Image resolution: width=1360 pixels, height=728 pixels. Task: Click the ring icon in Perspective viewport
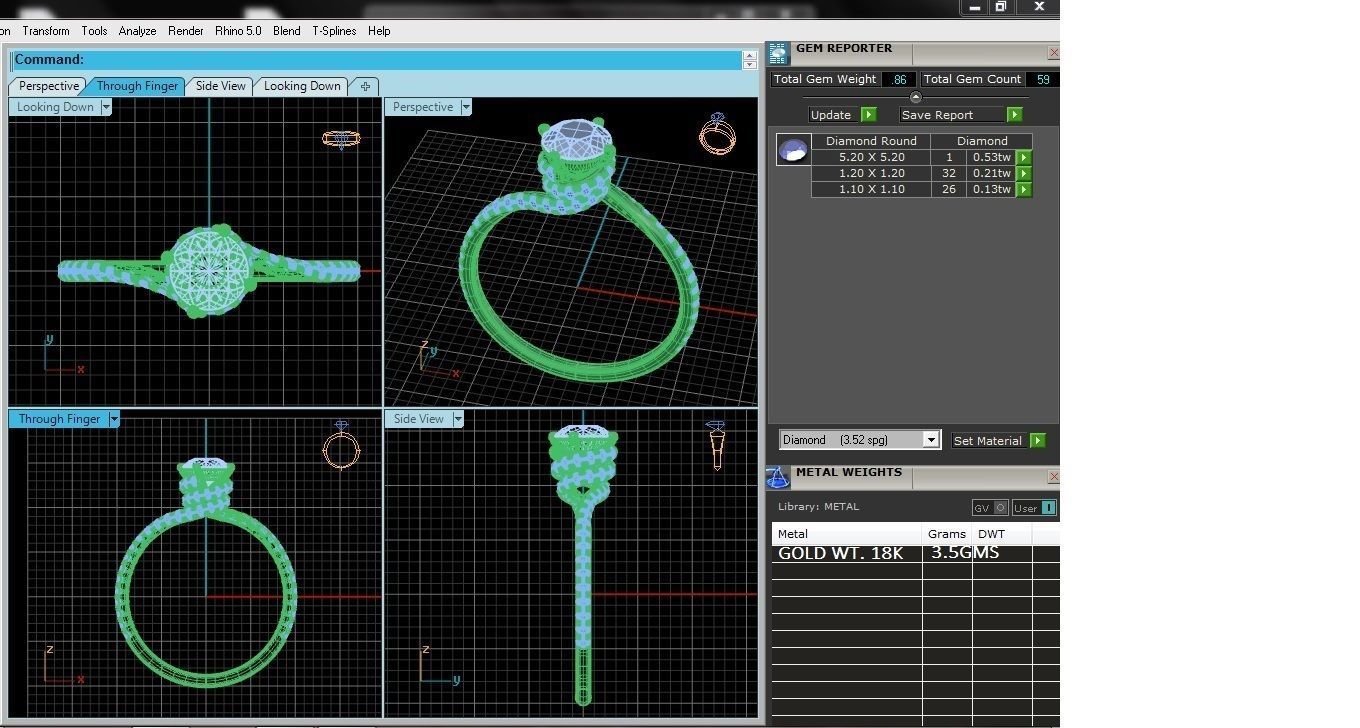[716, 134]
